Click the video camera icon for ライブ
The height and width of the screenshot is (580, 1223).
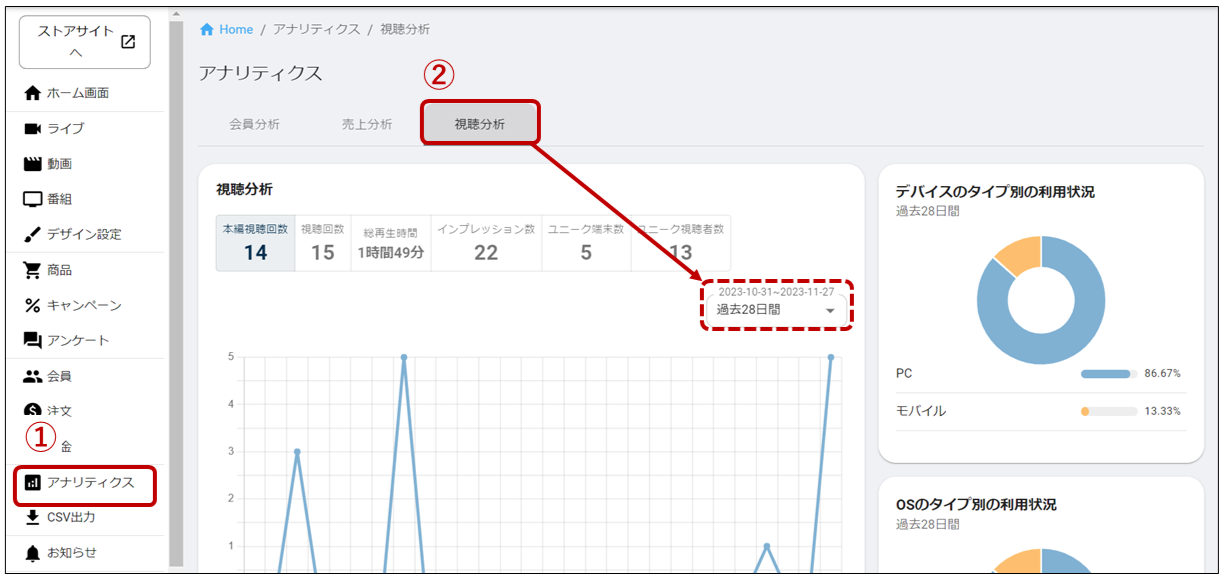tap(33, 128)
